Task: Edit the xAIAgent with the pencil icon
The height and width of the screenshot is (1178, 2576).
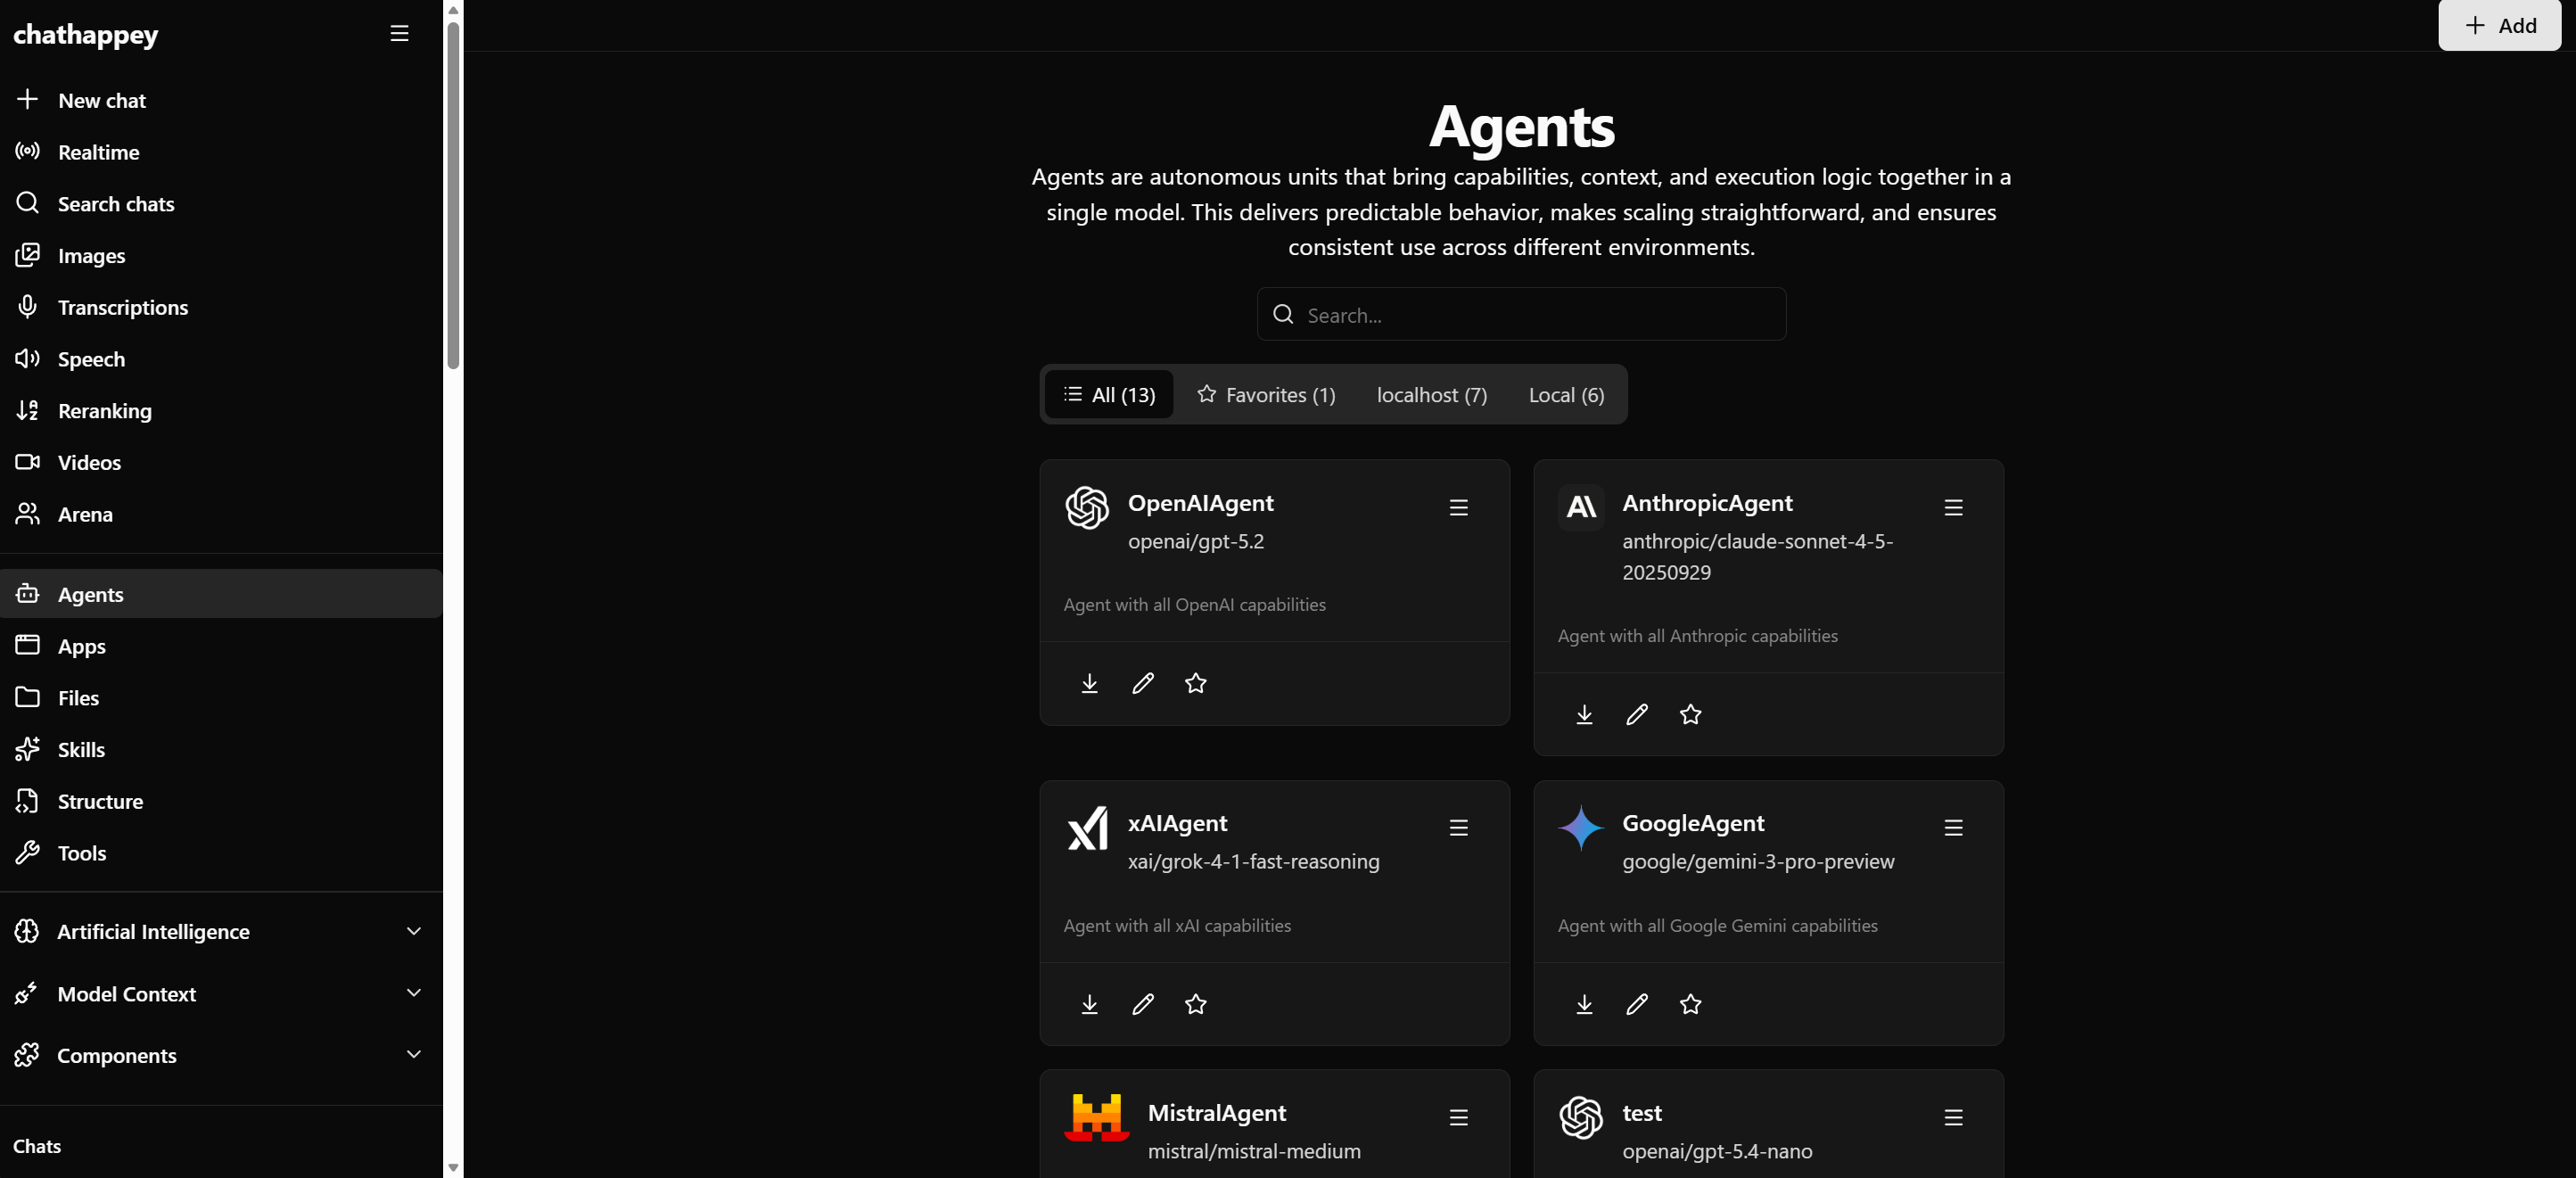Action: pyautogui.click(x=1142, y=1004)
